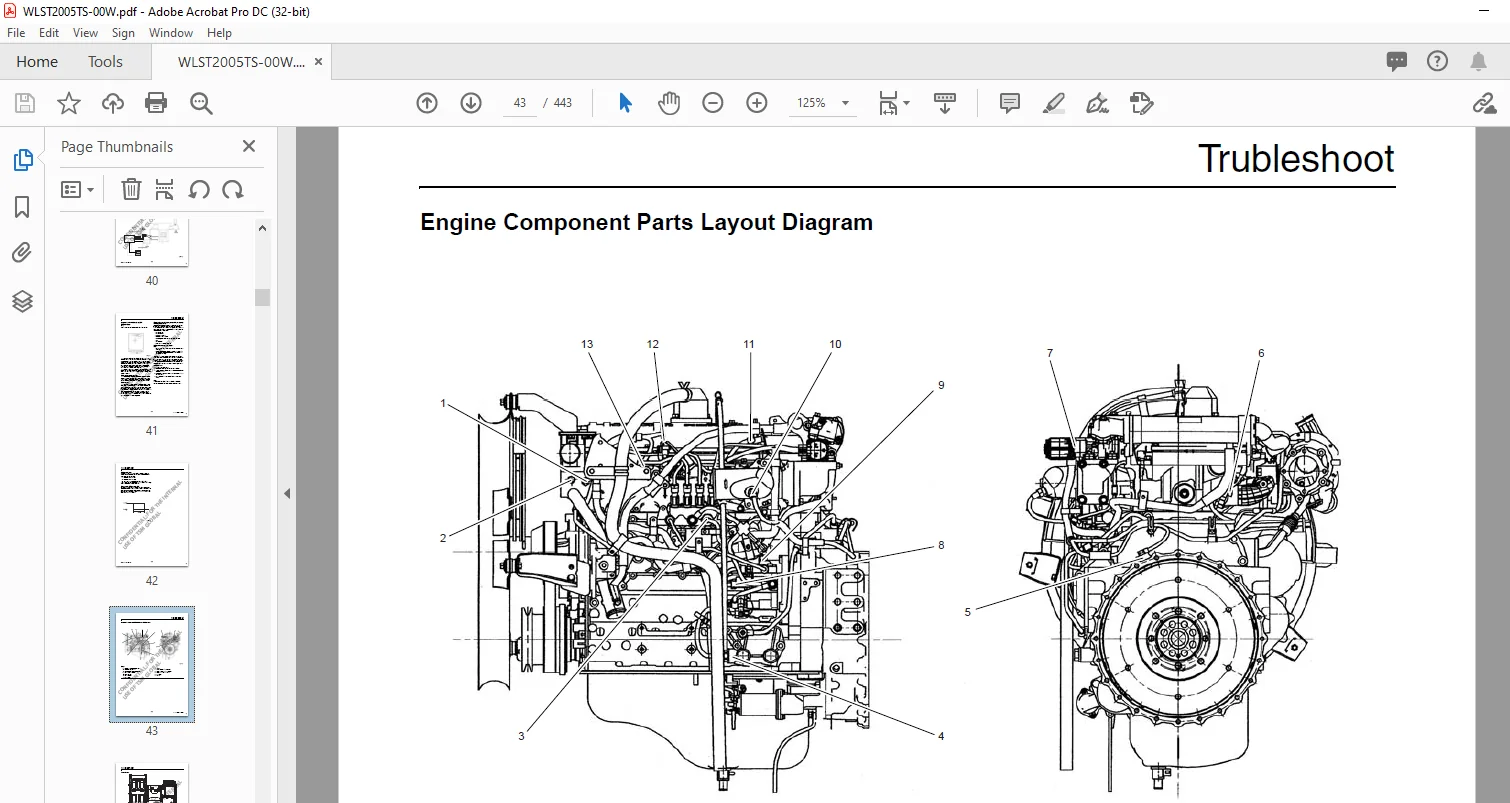This screenshot has height=803, width=1510.
Task: Go to next page with the down arrow
Action: tap(471, 103)
